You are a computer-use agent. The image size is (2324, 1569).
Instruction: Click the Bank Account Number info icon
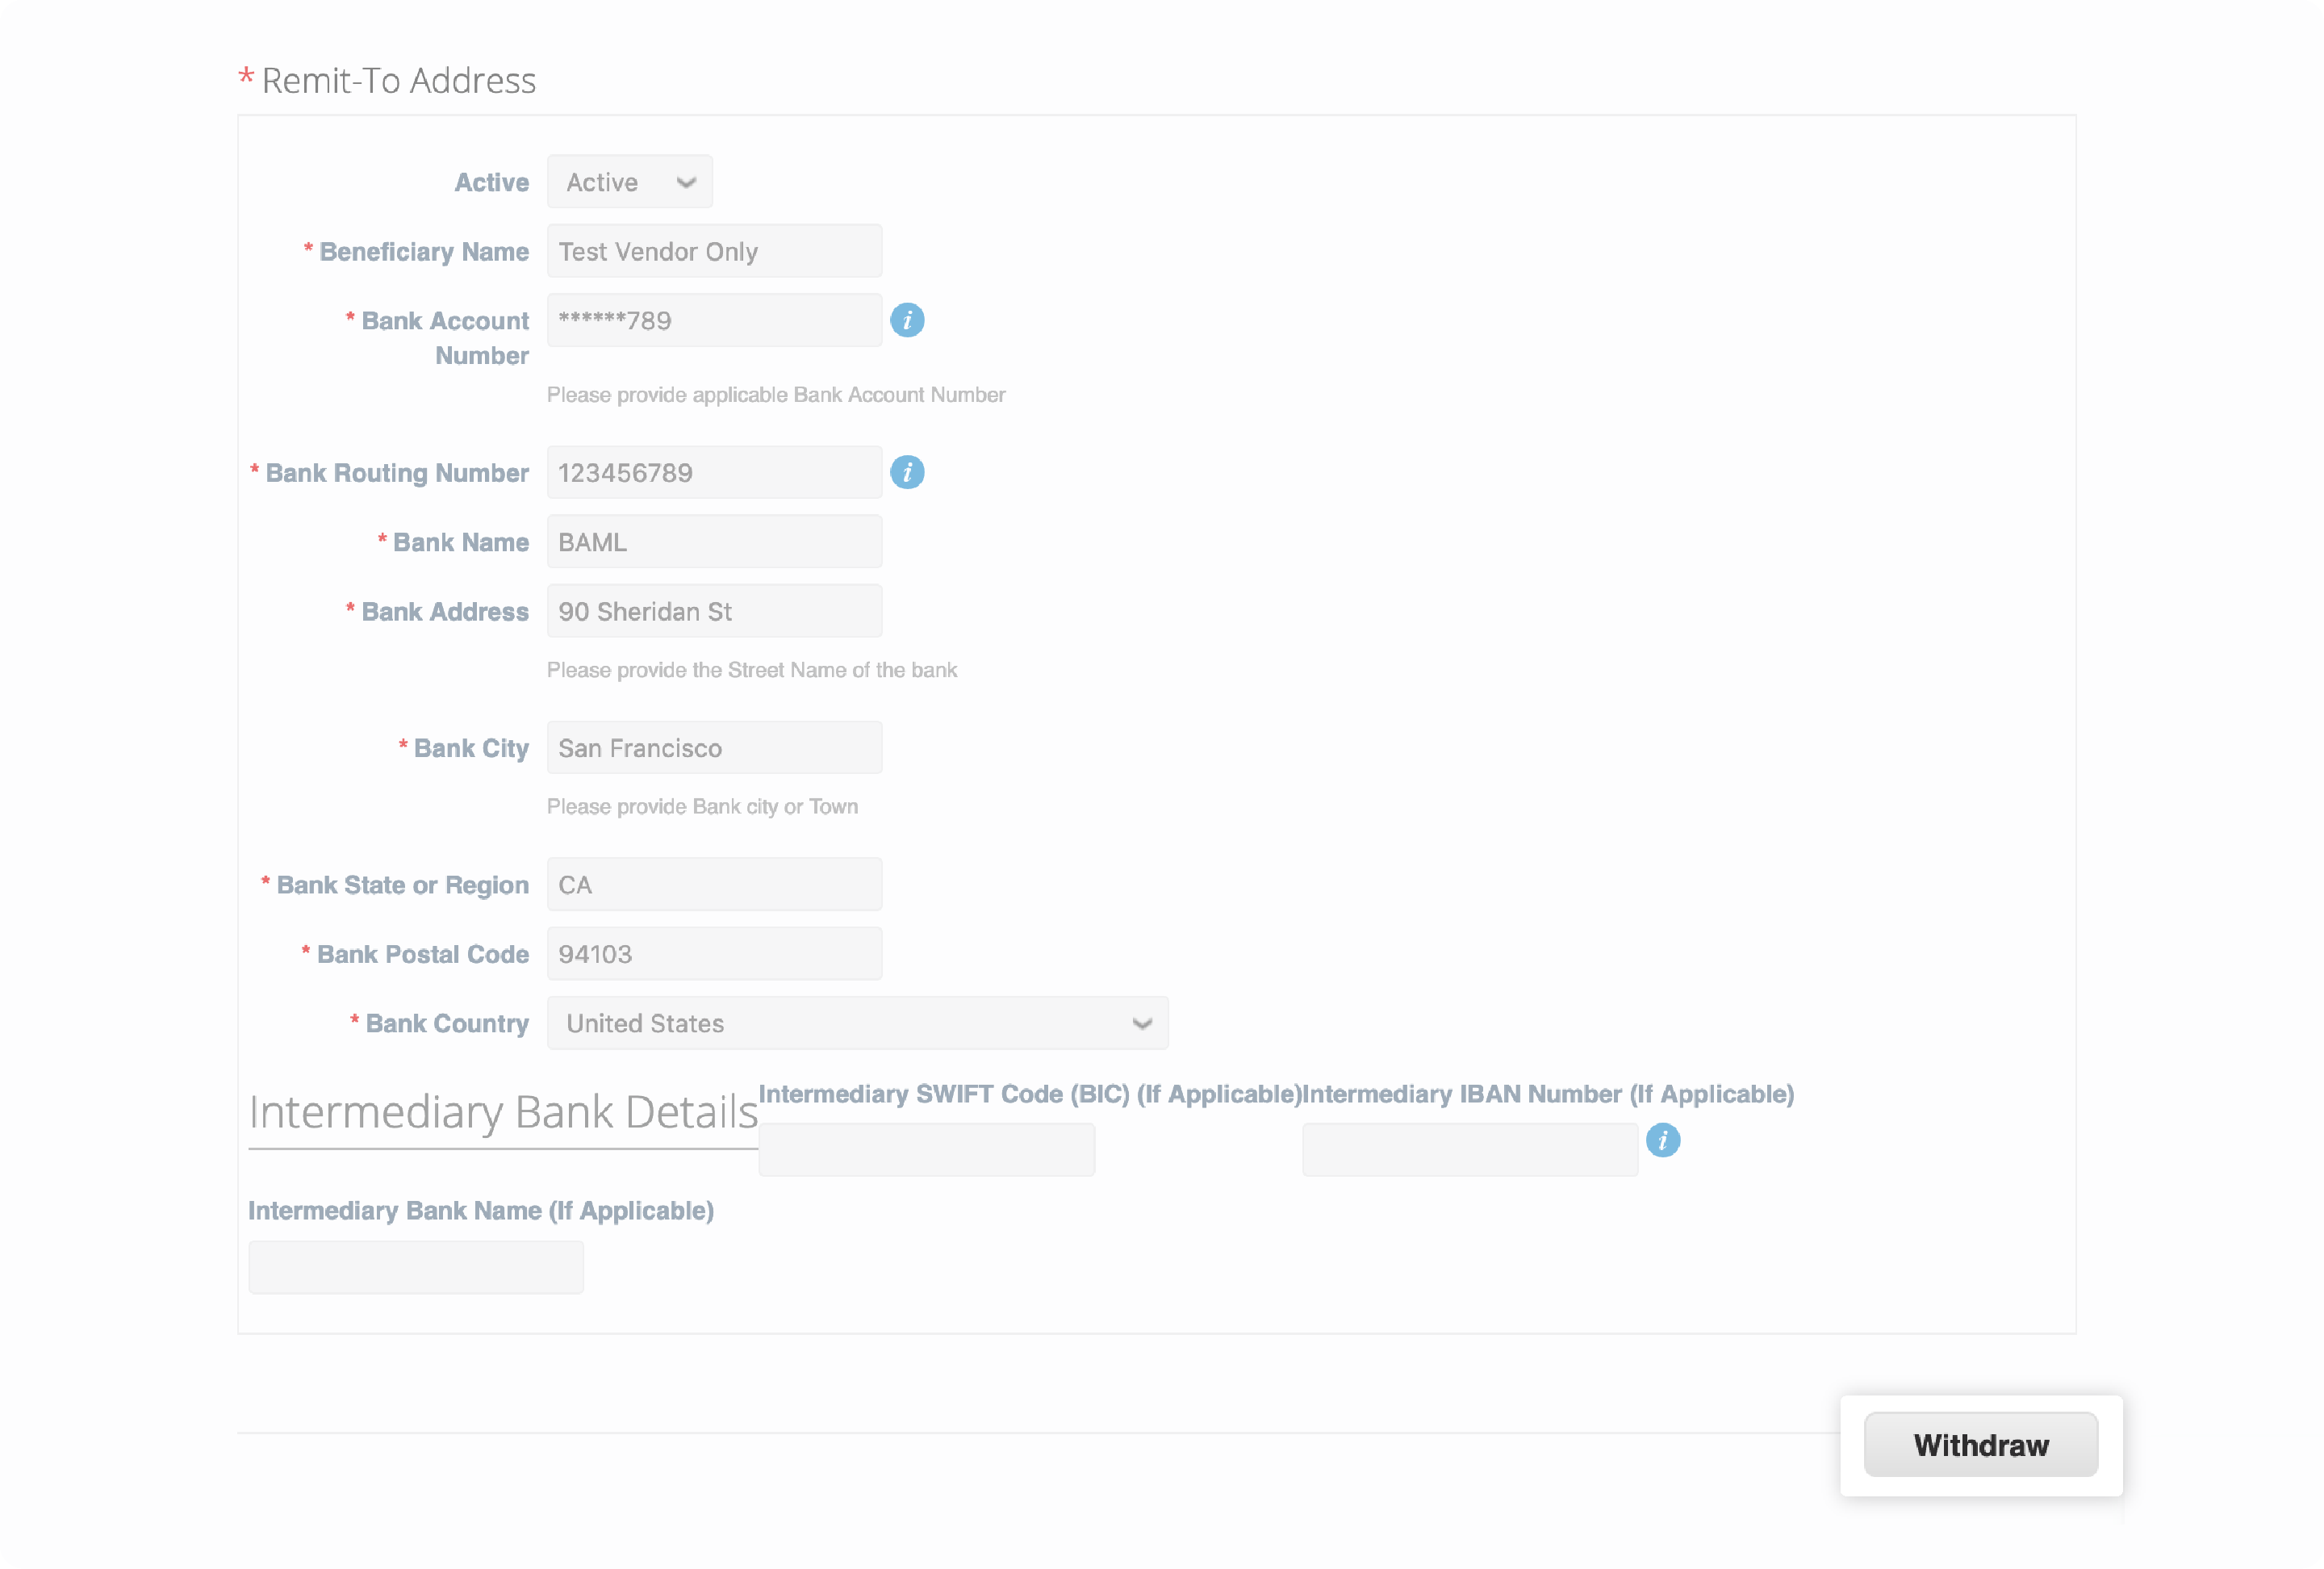pos(907,320)
